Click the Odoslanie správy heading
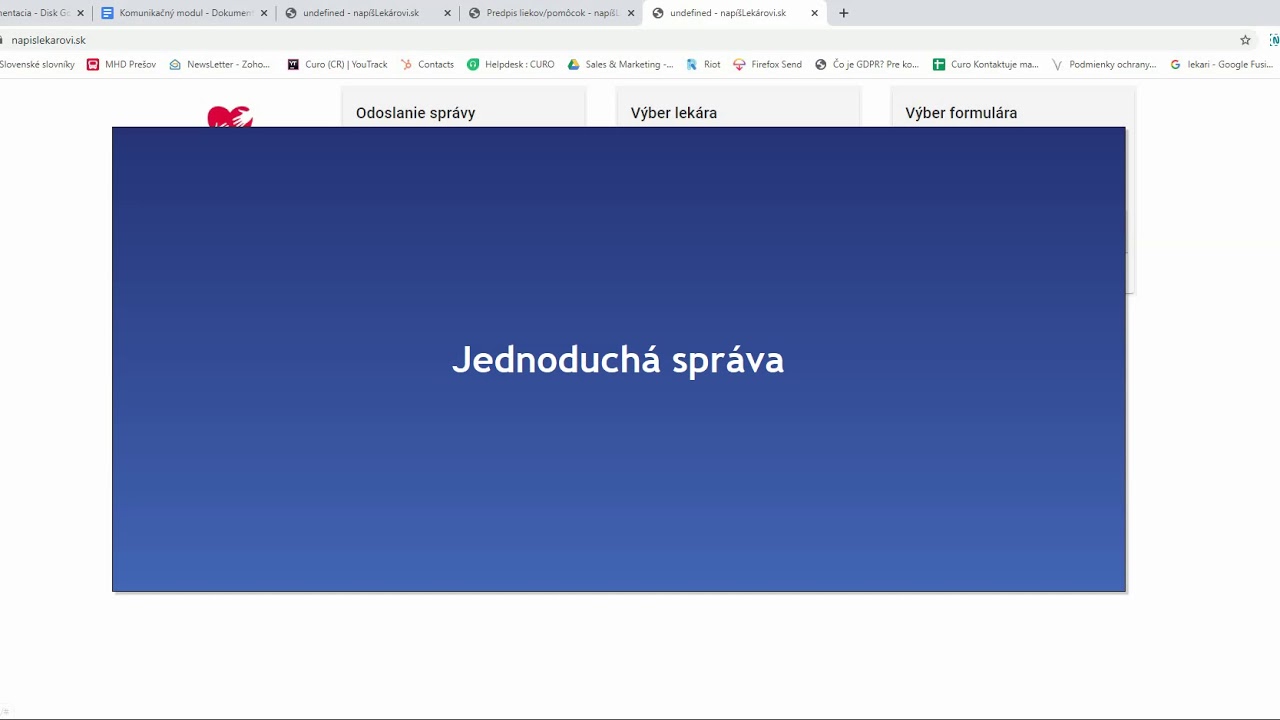 point(415,113)
